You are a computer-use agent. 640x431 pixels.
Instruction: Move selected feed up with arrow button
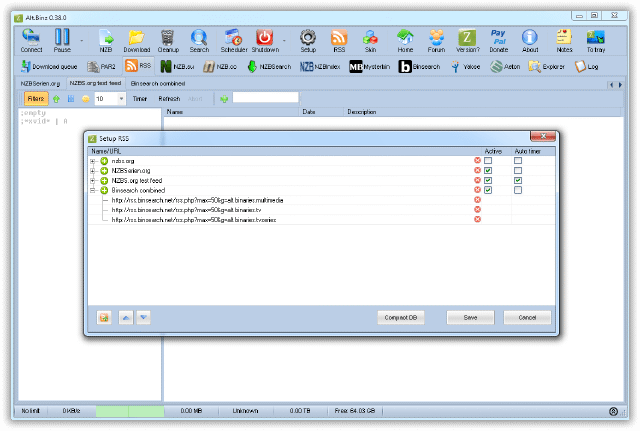126,318
